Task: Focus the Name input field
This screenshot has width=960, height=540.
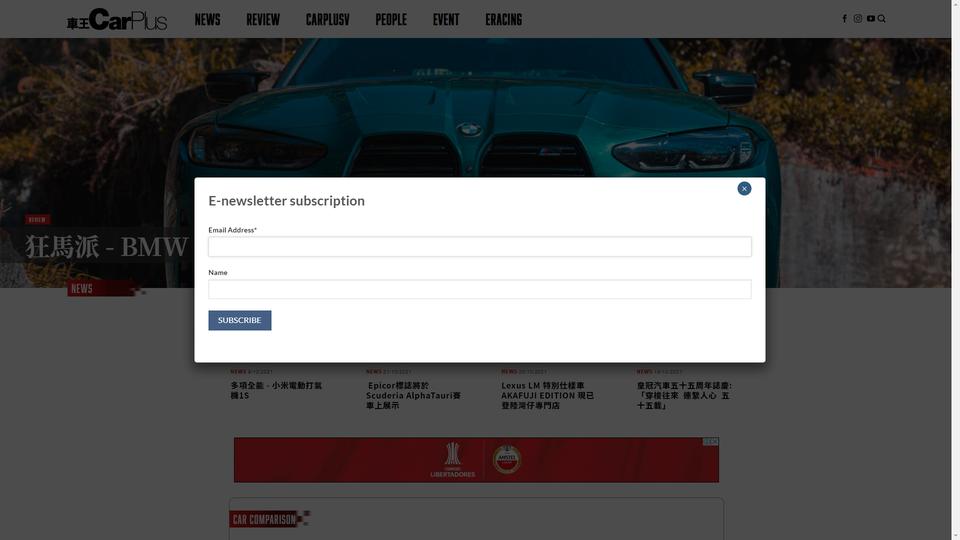Action: (x=479, y=289)
